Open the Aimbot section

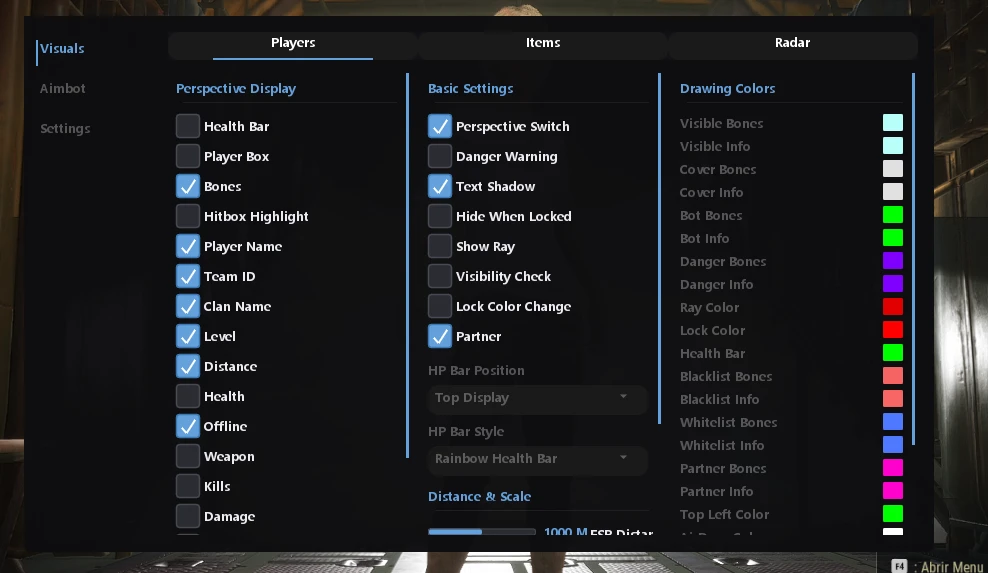[x=62, y=89]
